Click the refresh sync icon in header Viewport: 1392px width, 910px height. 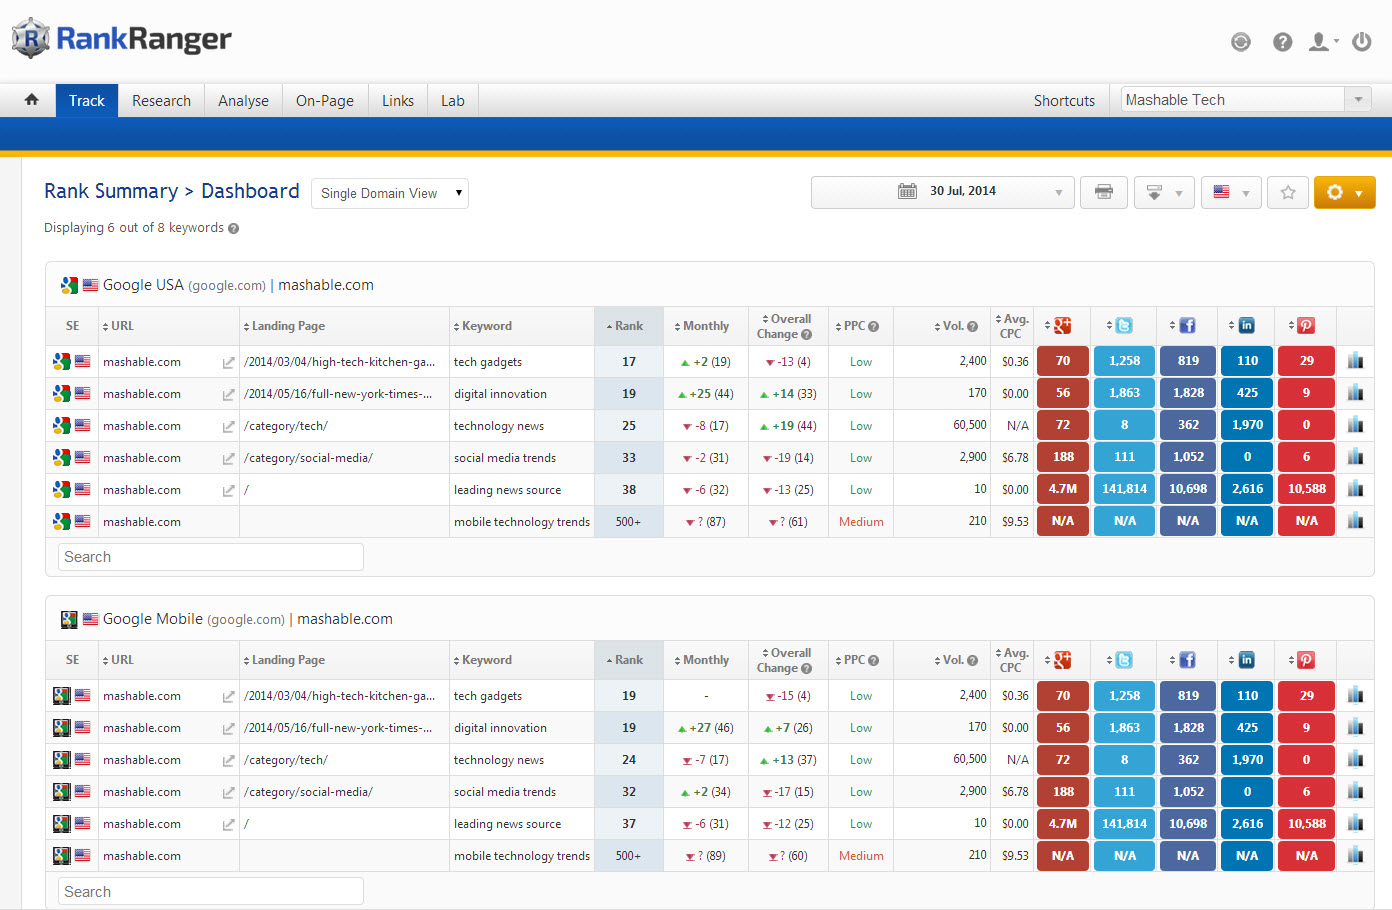1240,42
